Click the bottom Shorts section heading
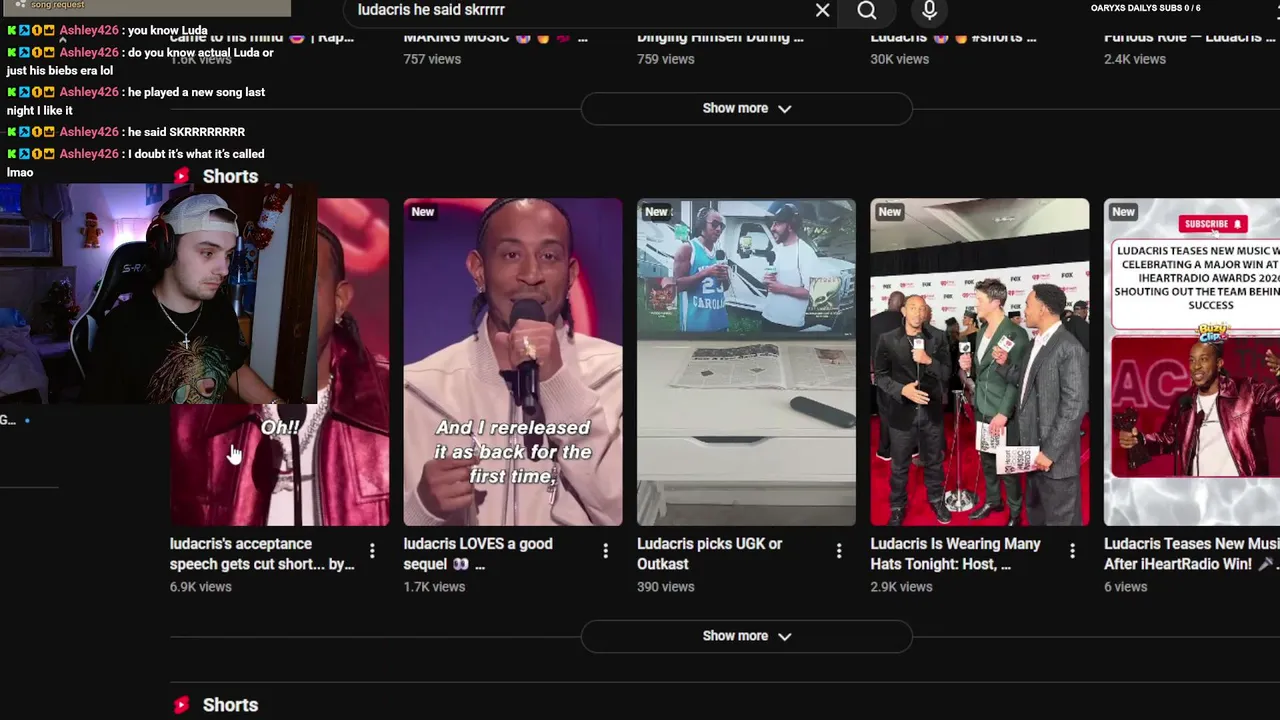This screenshot has height=720, width=1280. click(x=230, y=705)
